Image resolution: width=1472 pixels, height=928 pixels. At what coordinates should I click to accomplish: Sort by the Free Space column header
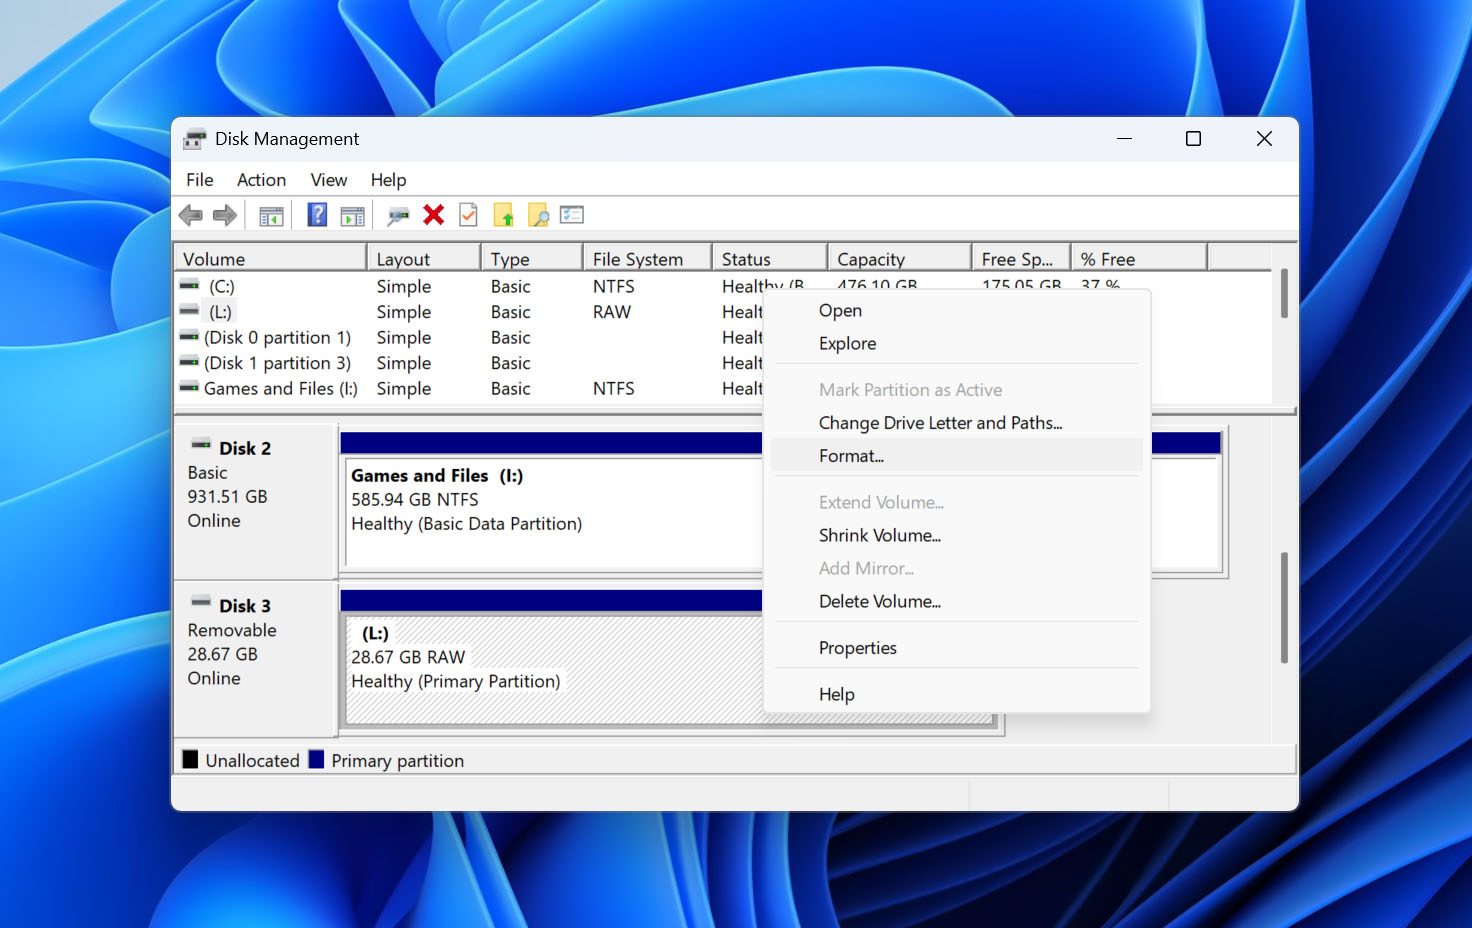(1021, 258)
